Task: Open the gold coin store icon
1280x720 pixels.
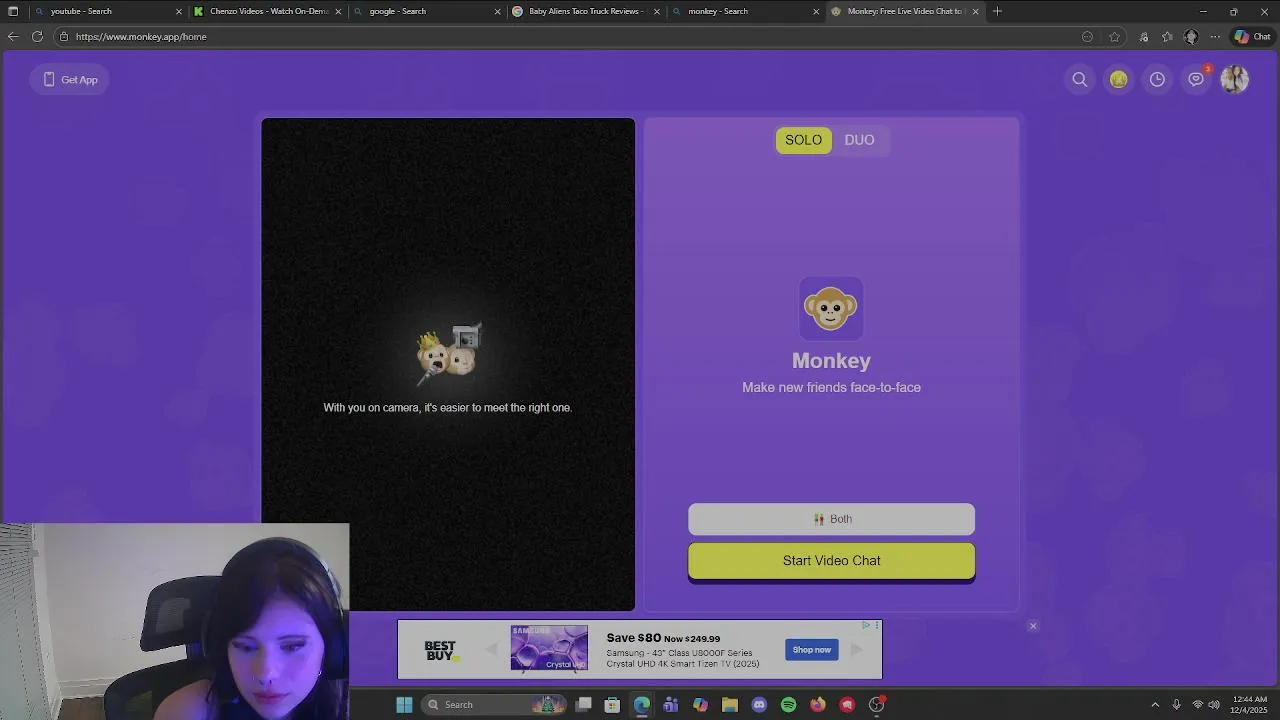Action: click(x=1118, y=80)
